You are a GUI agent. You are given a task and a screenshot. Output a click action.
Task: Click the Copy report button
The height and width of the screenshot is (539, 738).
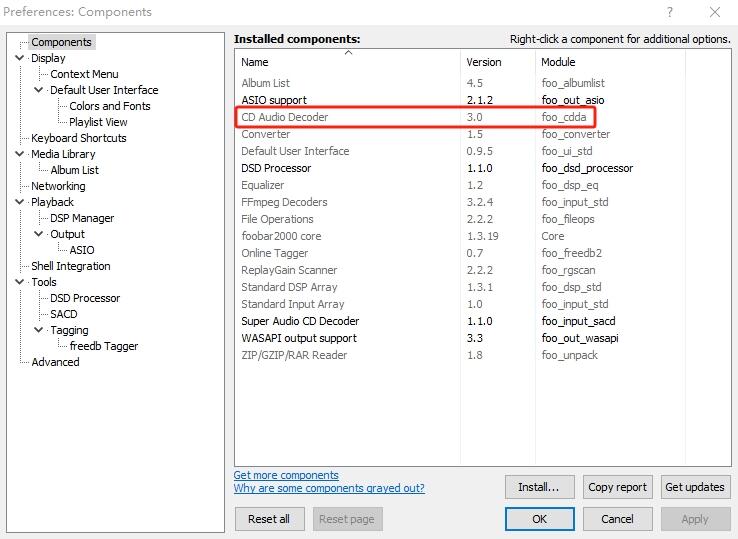(x=617, y=487)
